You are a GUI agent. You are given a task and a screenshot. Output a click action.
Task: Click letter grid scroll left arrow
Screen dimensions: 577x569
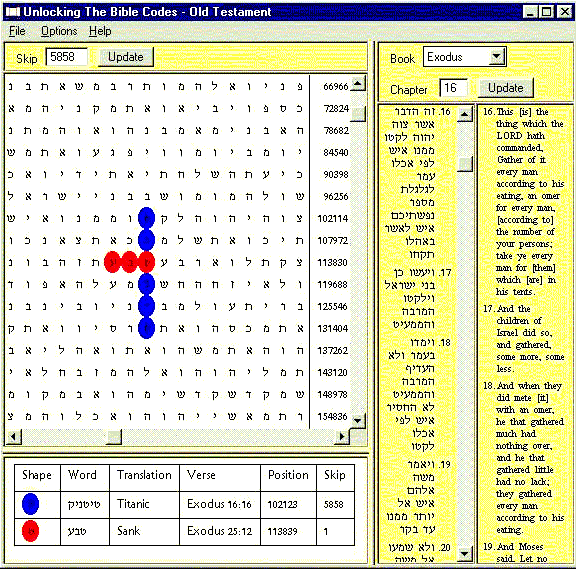(14, 437)
